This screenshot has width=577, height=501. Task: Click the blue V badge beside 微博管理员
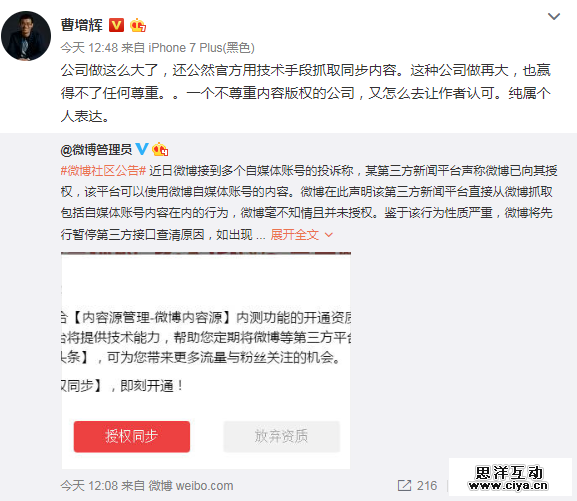click(x=142, y=149)
